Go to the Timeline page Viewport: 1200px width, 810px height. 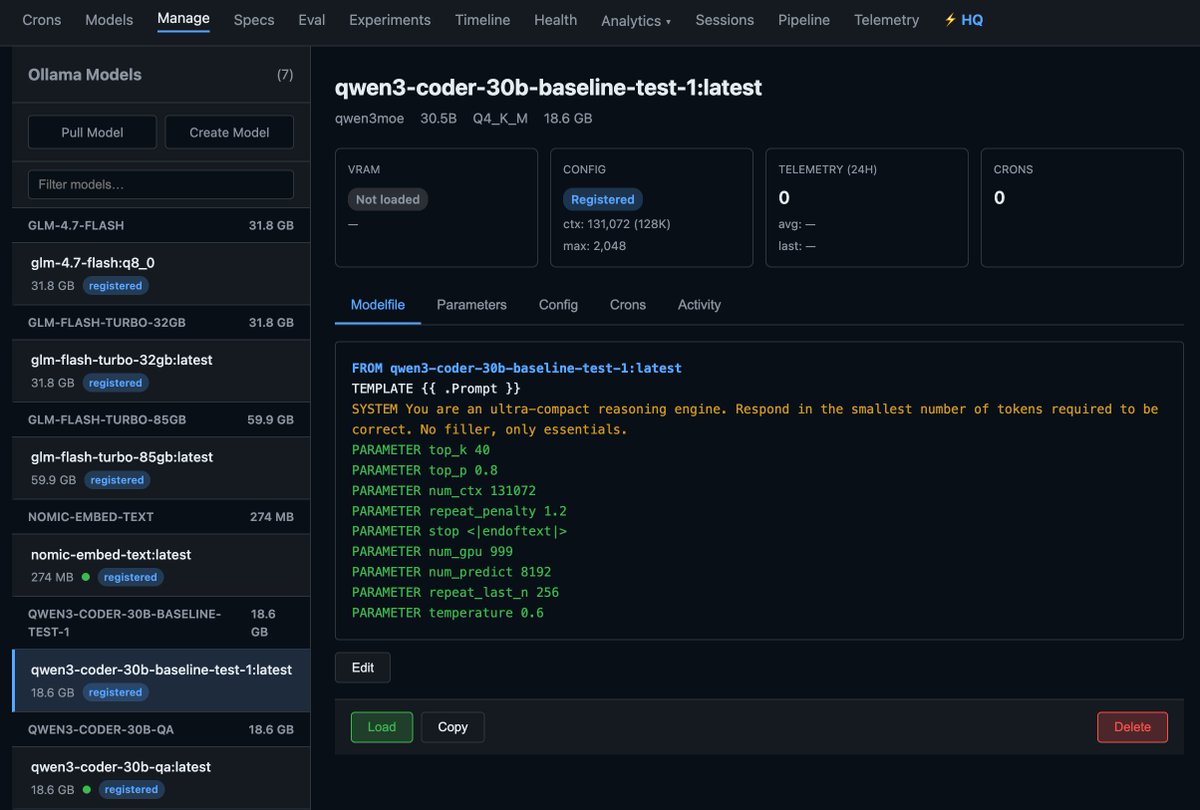[x=482, y=20]
